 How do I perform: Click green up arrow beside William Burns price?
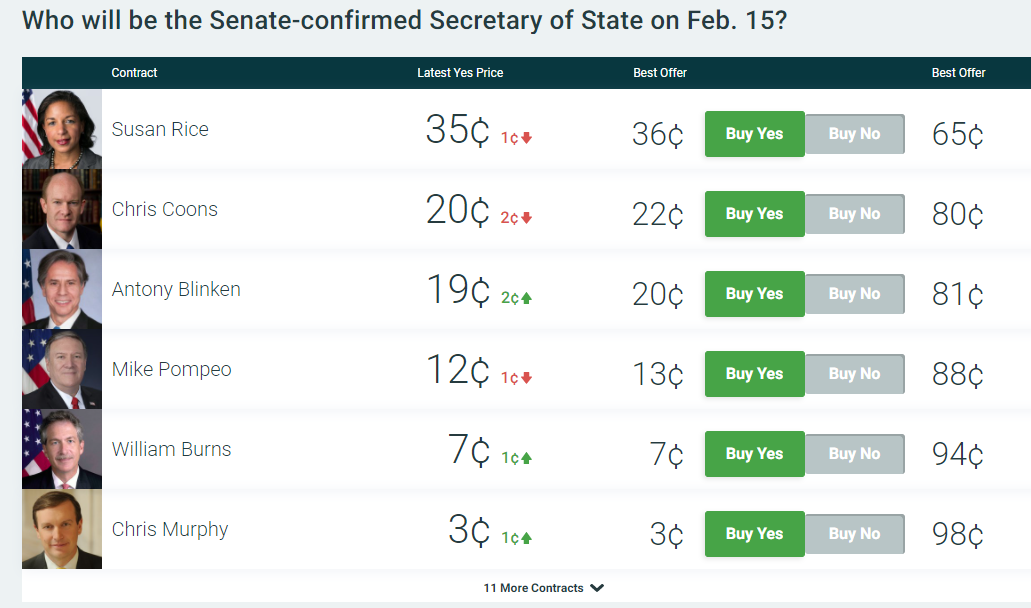527,458
